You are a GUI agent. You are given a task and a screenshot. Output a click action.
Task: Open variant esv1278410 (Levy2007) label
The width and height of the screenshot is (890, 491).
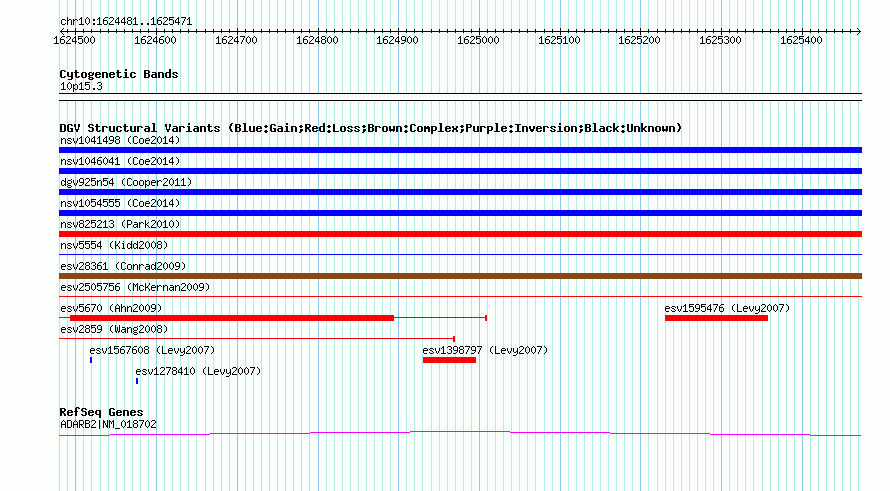pyautogui.click(x=198, y=371)
